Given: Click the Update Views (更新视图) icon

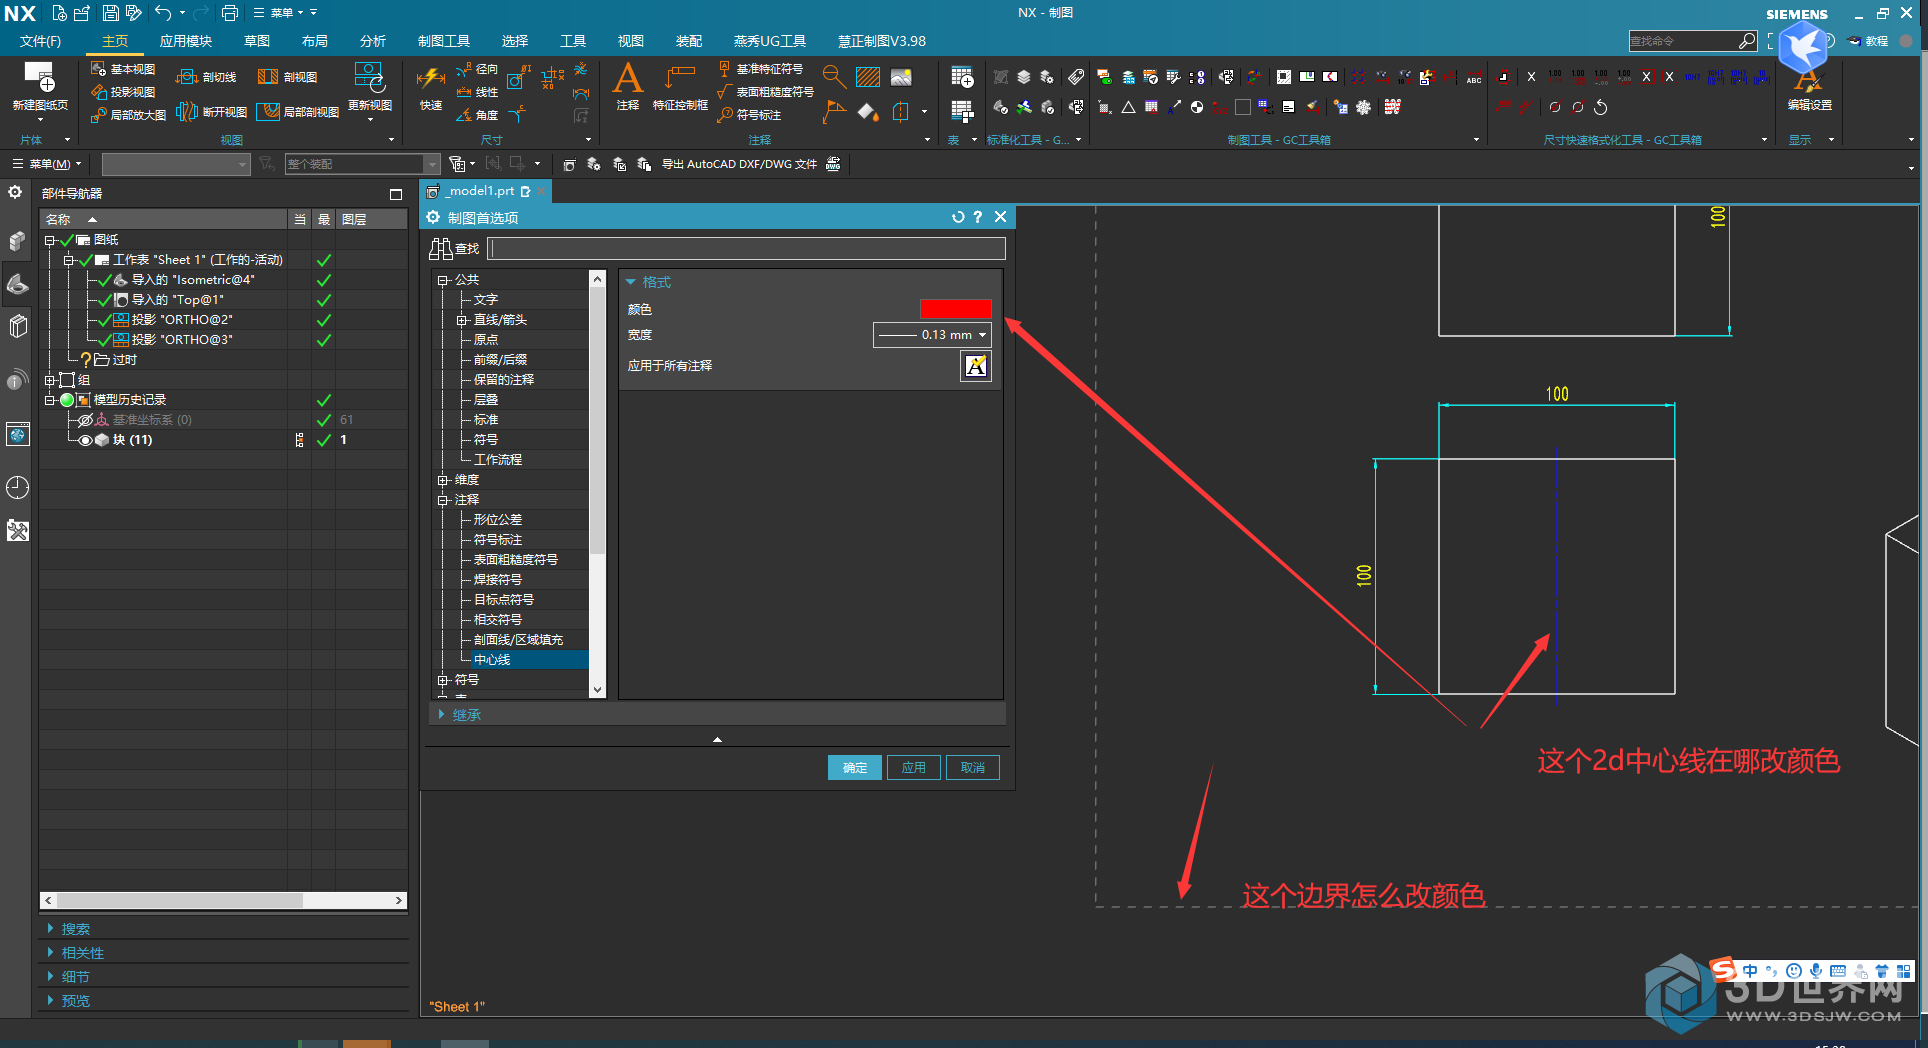Looking at the screenshot, I should [369, 76].
